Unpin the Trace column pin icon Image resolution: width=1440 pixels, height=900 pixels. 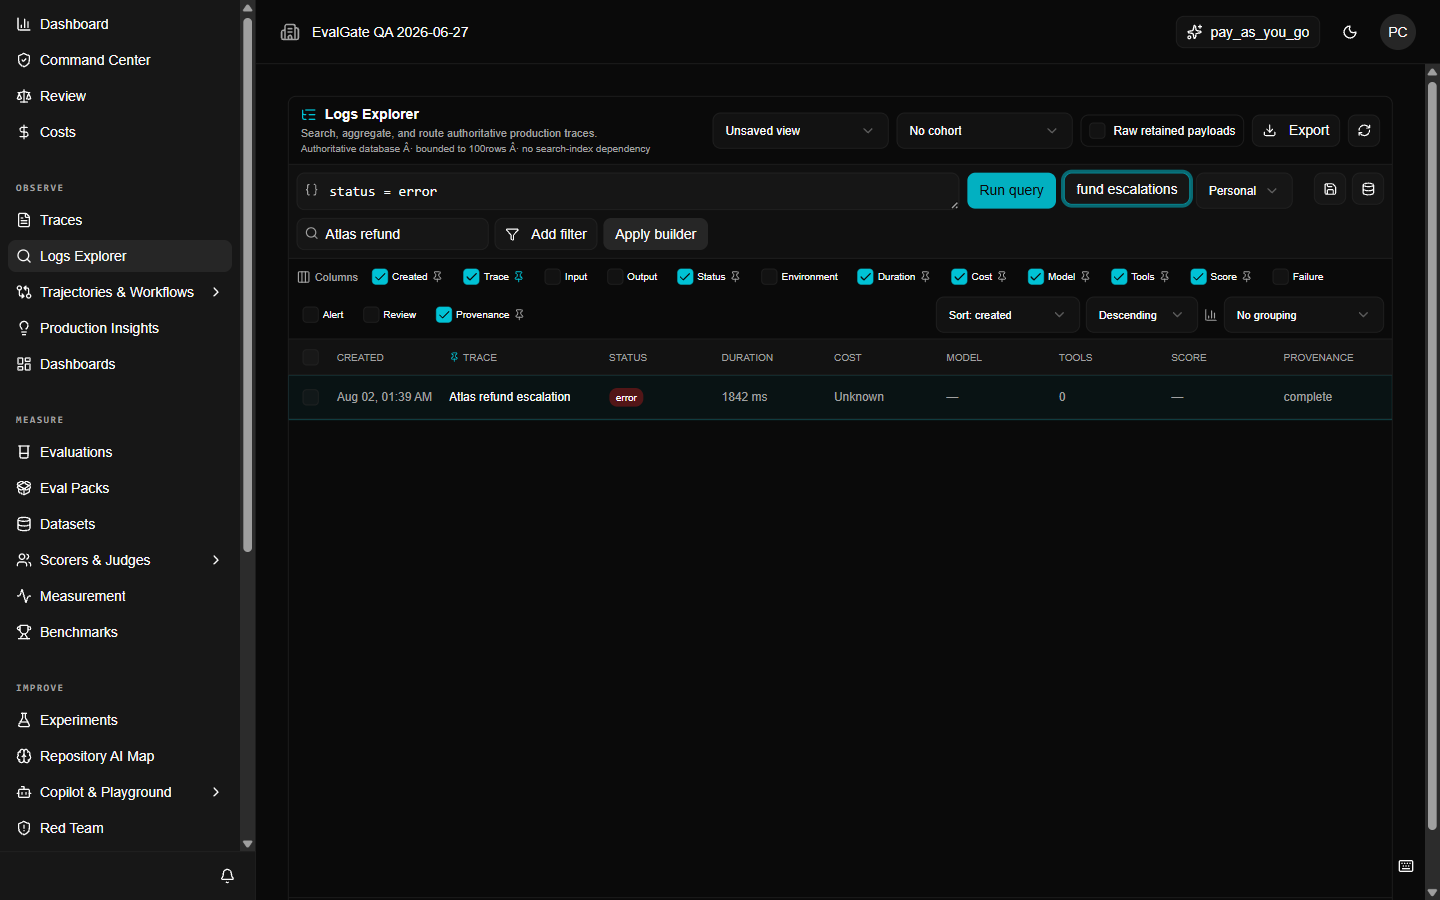tap(518, 277)
